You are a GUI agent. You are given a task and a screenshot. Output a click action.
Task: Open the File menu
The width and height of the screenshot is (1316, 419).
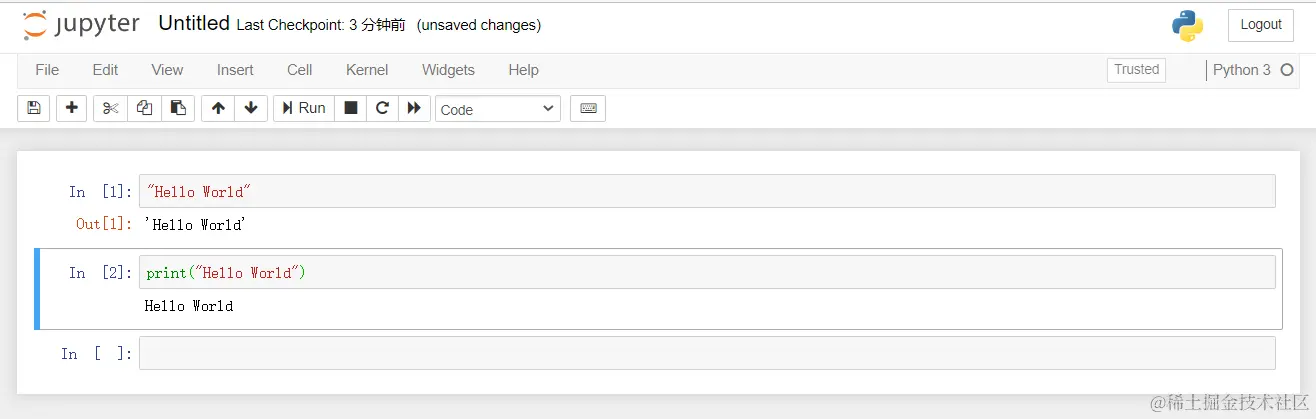(x=47, y=70)
